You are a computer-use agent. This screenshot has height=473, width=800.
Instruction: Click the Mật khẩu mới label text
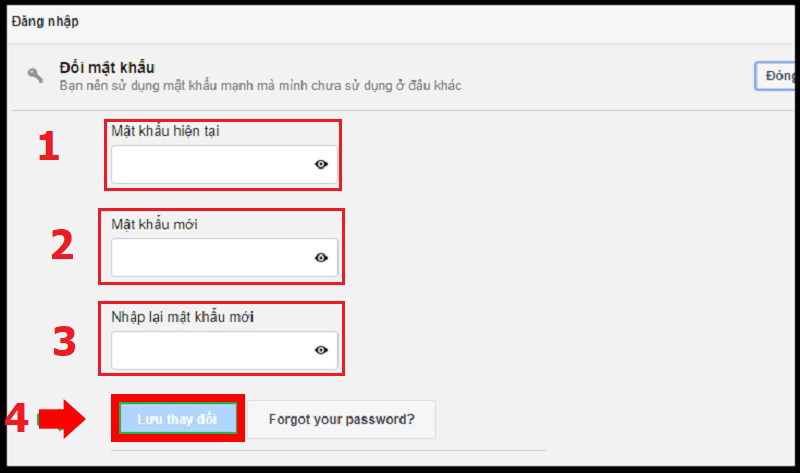pyautogui.click(x=154, y=224)
